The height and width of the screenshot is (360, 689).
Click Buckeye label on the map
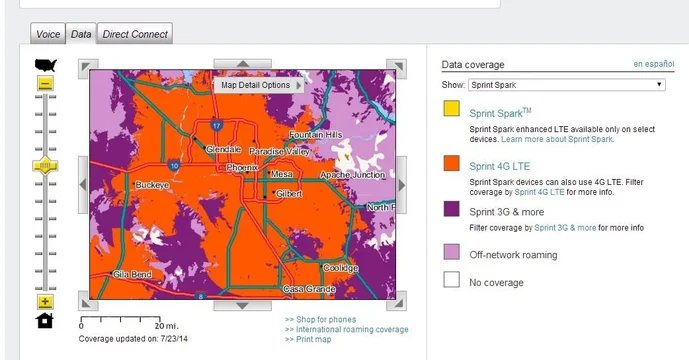tap(152, 185)
